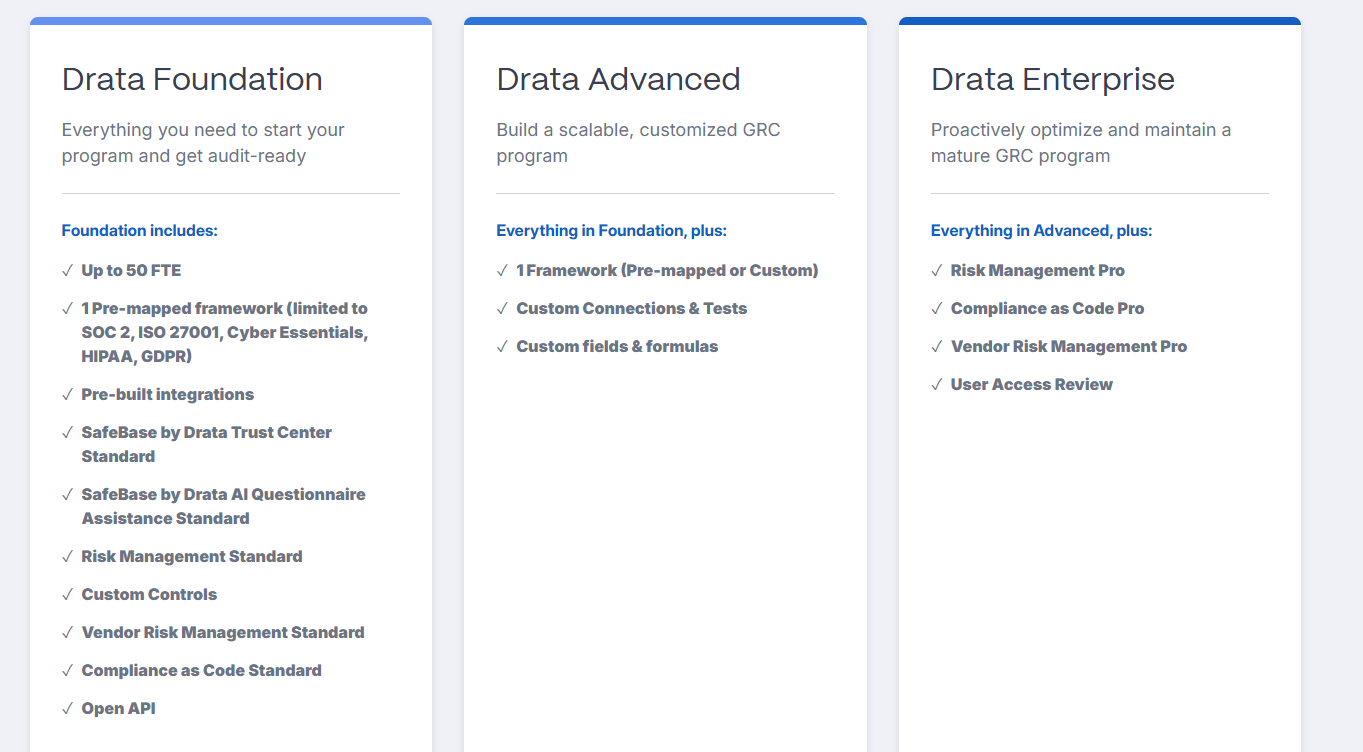Click the 'Risk Management Standard' feature

click(x=192, y=556)
